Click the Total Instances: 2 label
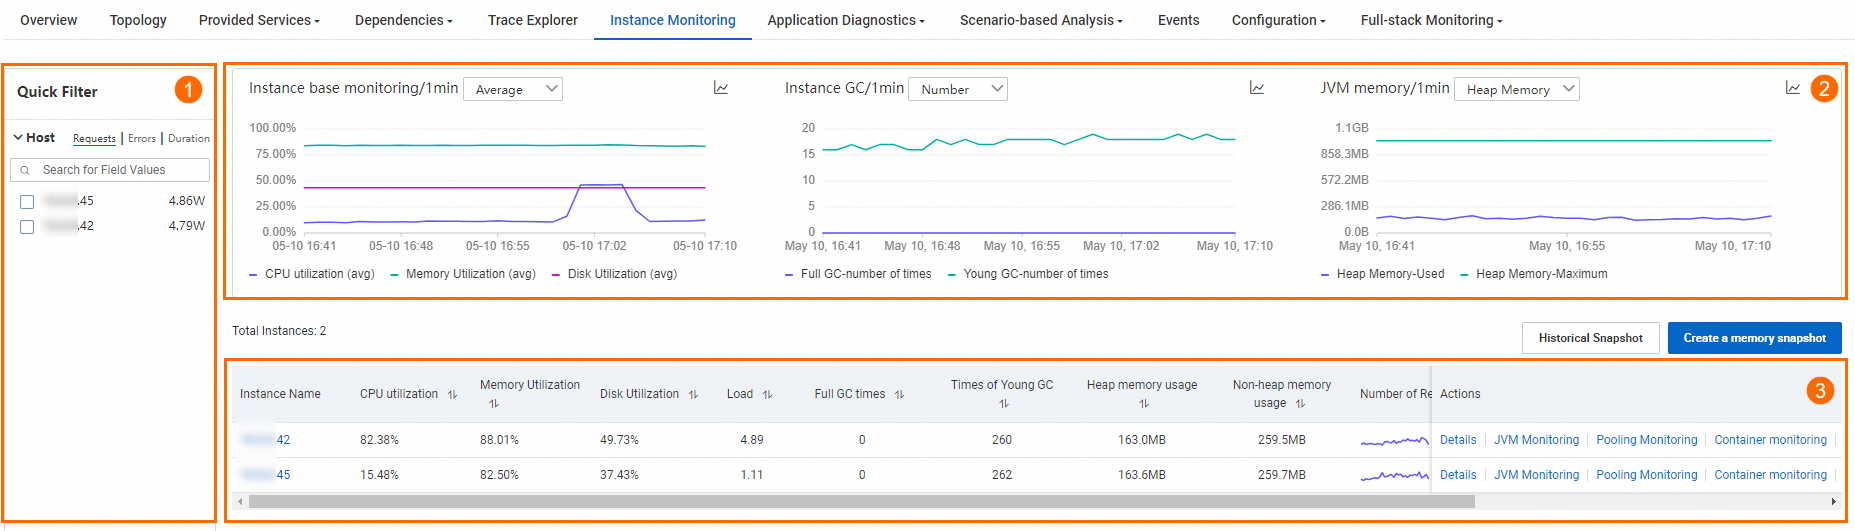This screenshot has height=531, width=1855. click(x=279, y=331)
